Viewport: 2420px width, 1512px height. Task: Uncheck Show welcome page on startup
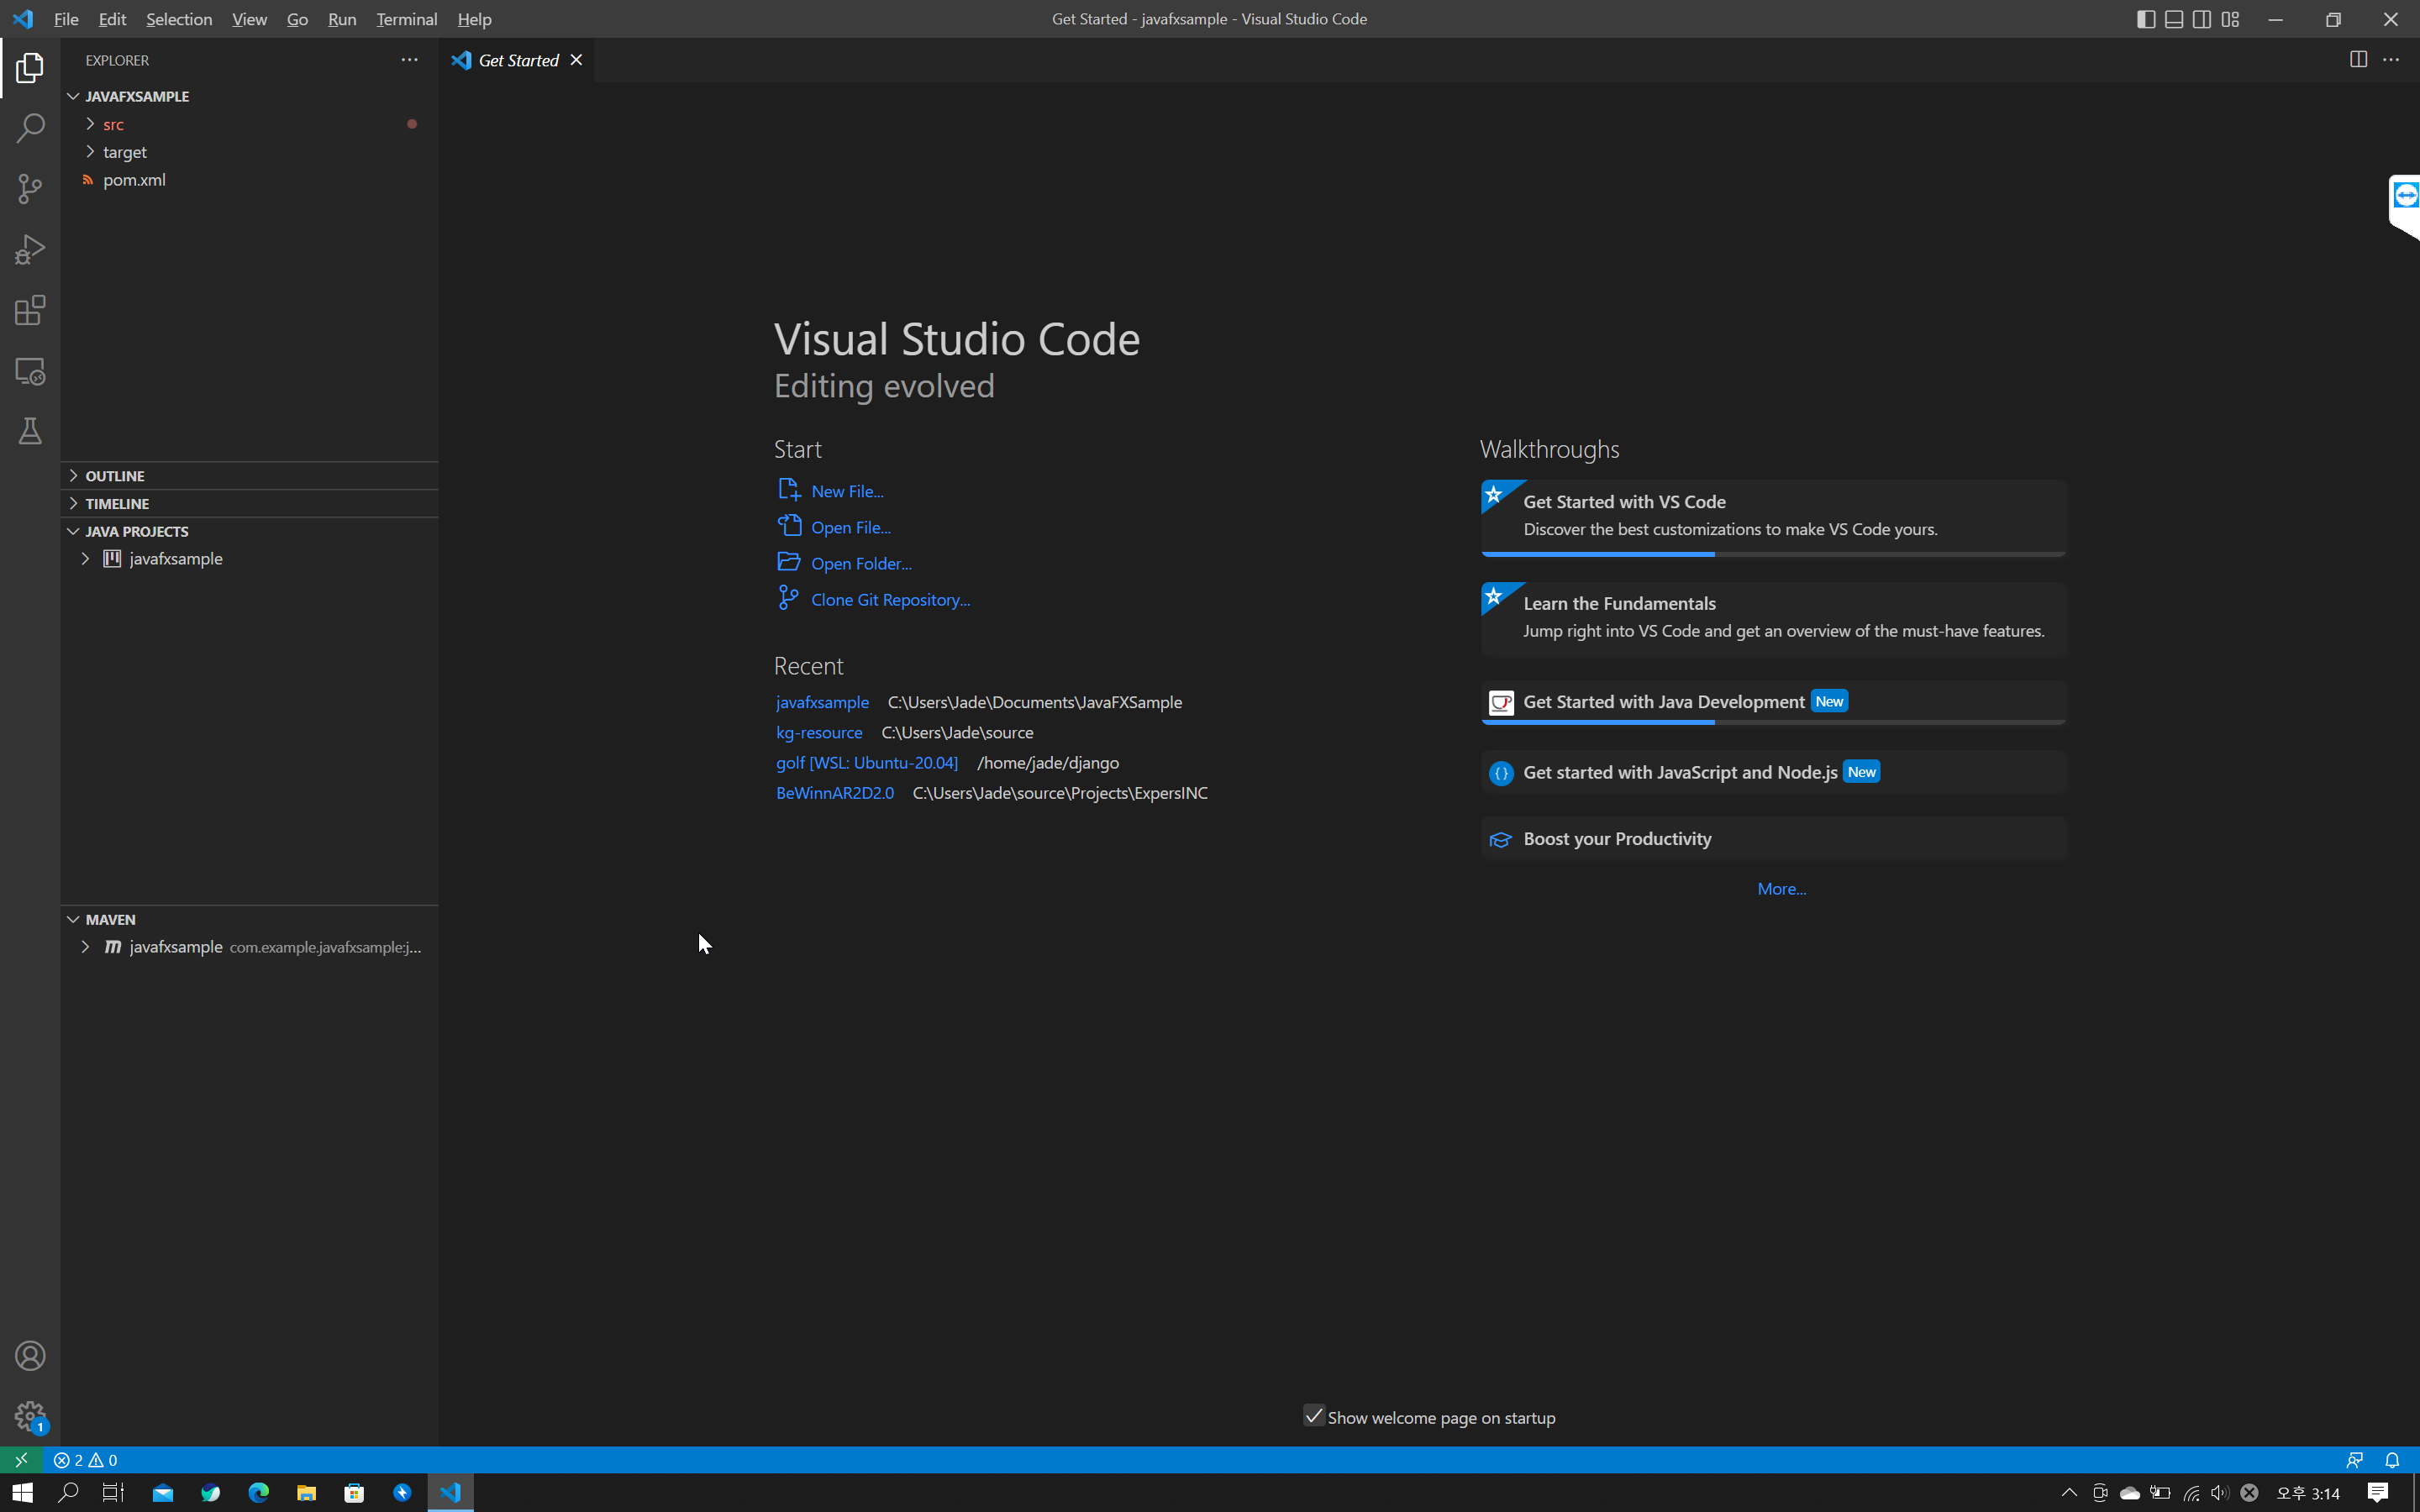click(1314, 1416)
